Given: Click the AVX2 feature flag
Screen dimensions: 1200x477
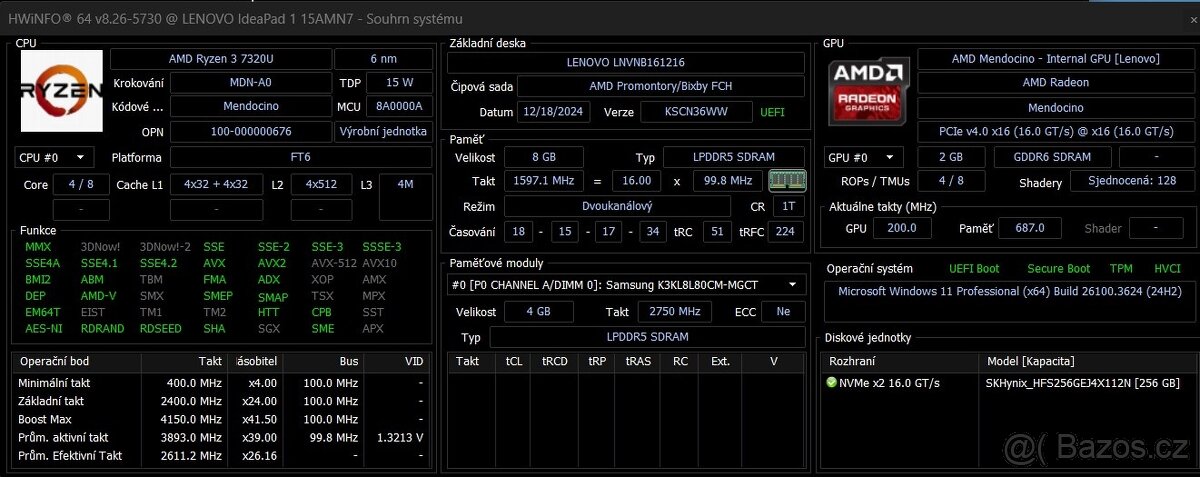Looking at the screenshot, I should point(272,263).
